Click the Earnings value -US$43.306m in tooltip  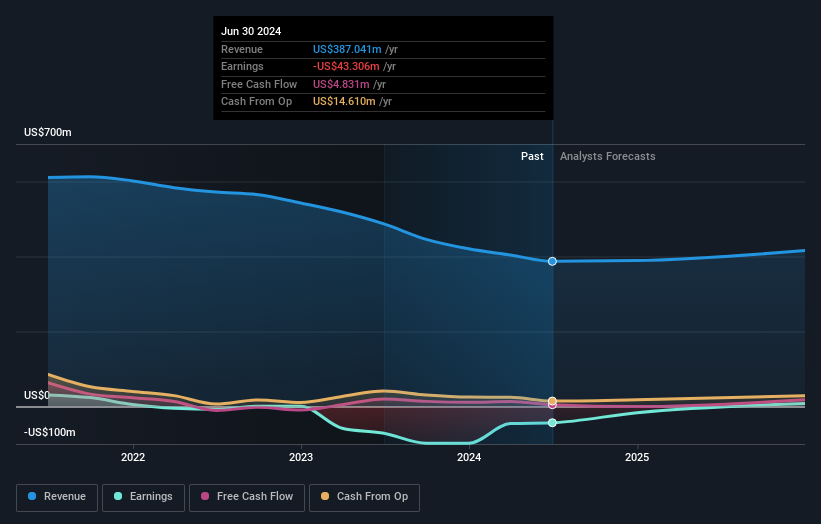346,66
